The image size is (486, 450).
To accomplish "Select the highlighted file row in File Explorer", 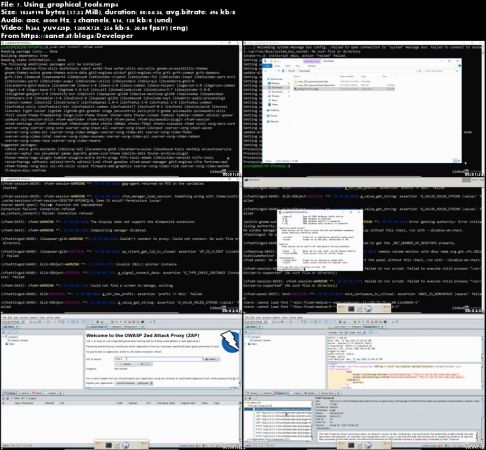I will point(344,89).
